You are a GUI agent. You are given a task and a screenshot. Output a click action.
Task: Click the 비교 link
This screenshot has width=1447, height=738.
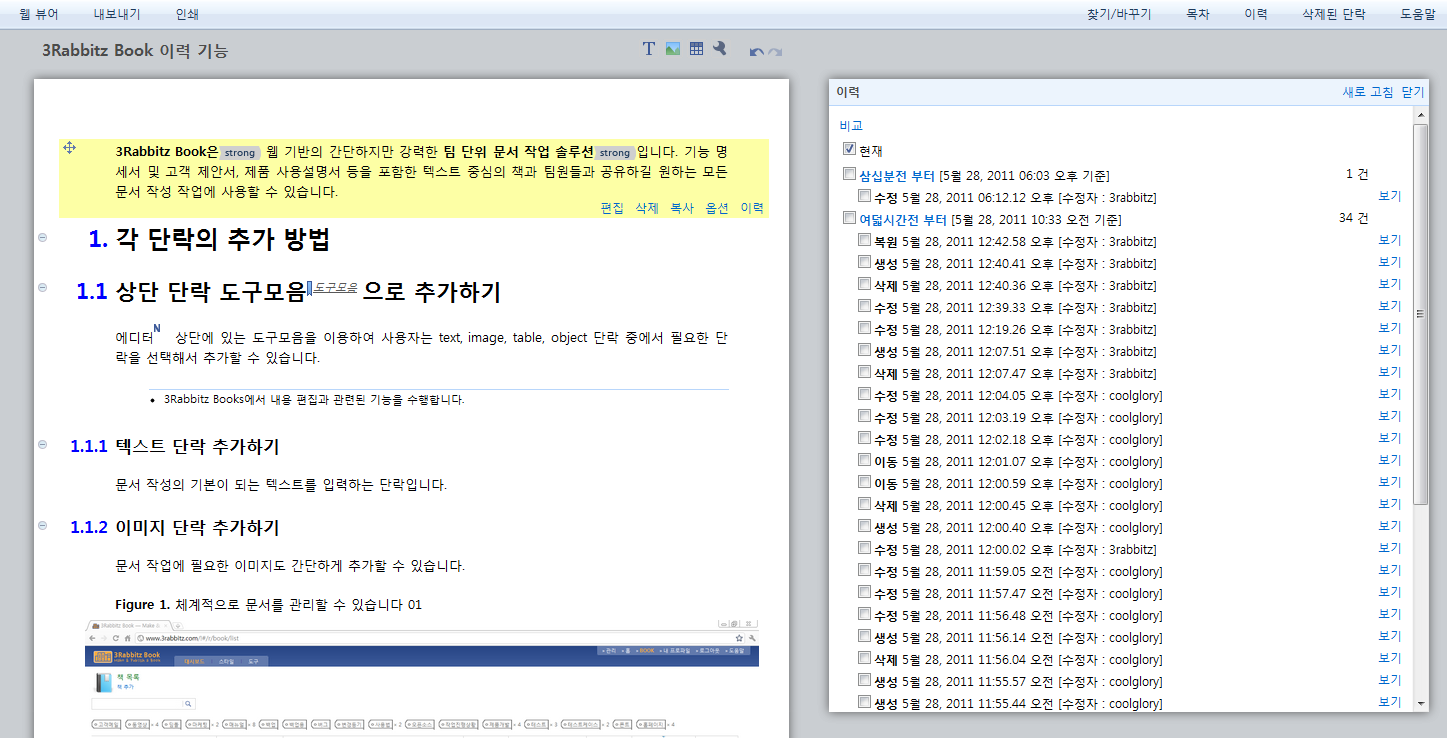click(851, 126)
